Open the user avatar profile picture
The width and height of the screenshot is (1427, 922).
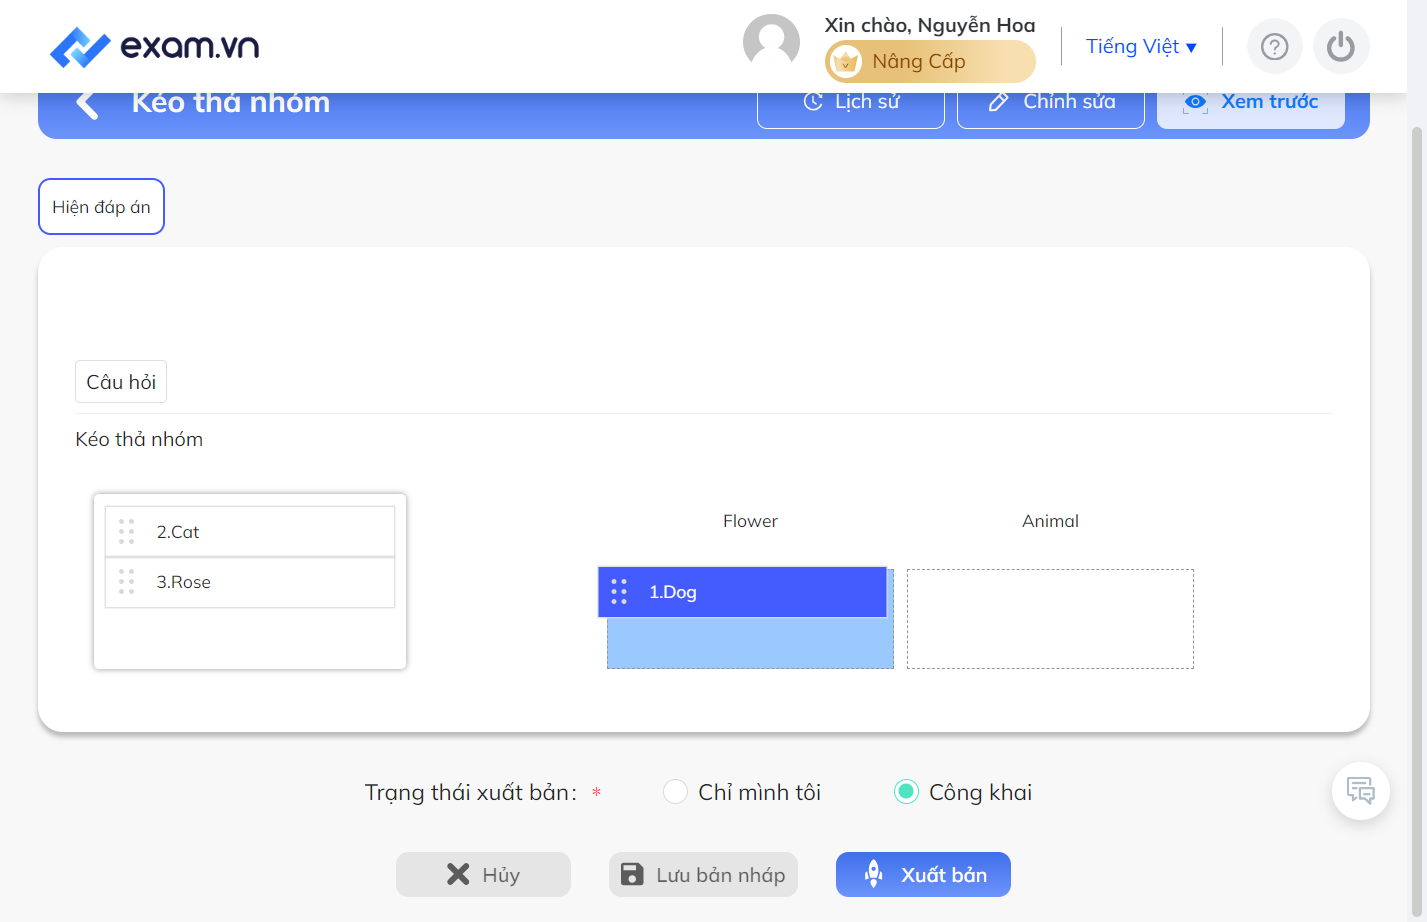(x=771, y=43)
